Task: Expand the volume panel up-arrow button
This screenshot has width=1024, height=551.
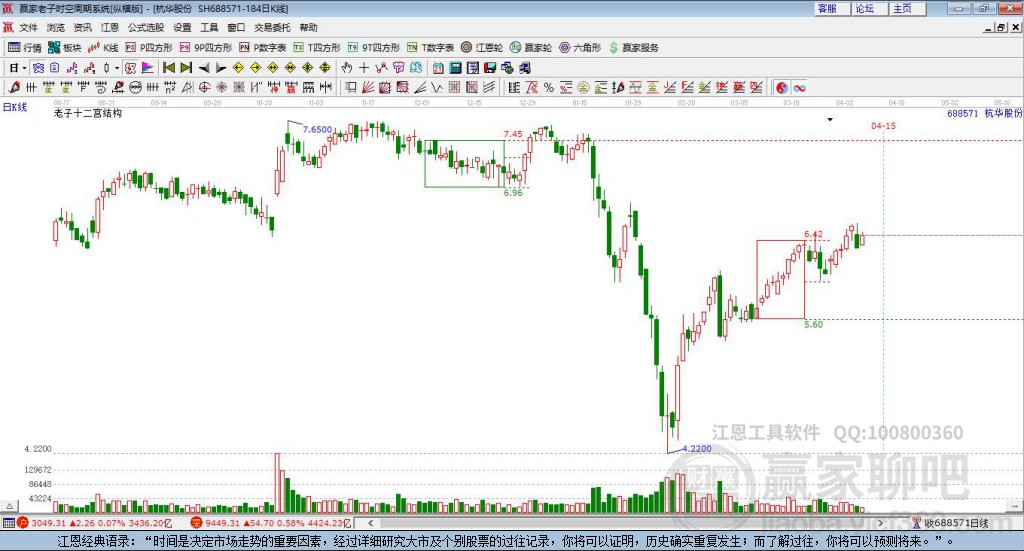Action: 9,506
